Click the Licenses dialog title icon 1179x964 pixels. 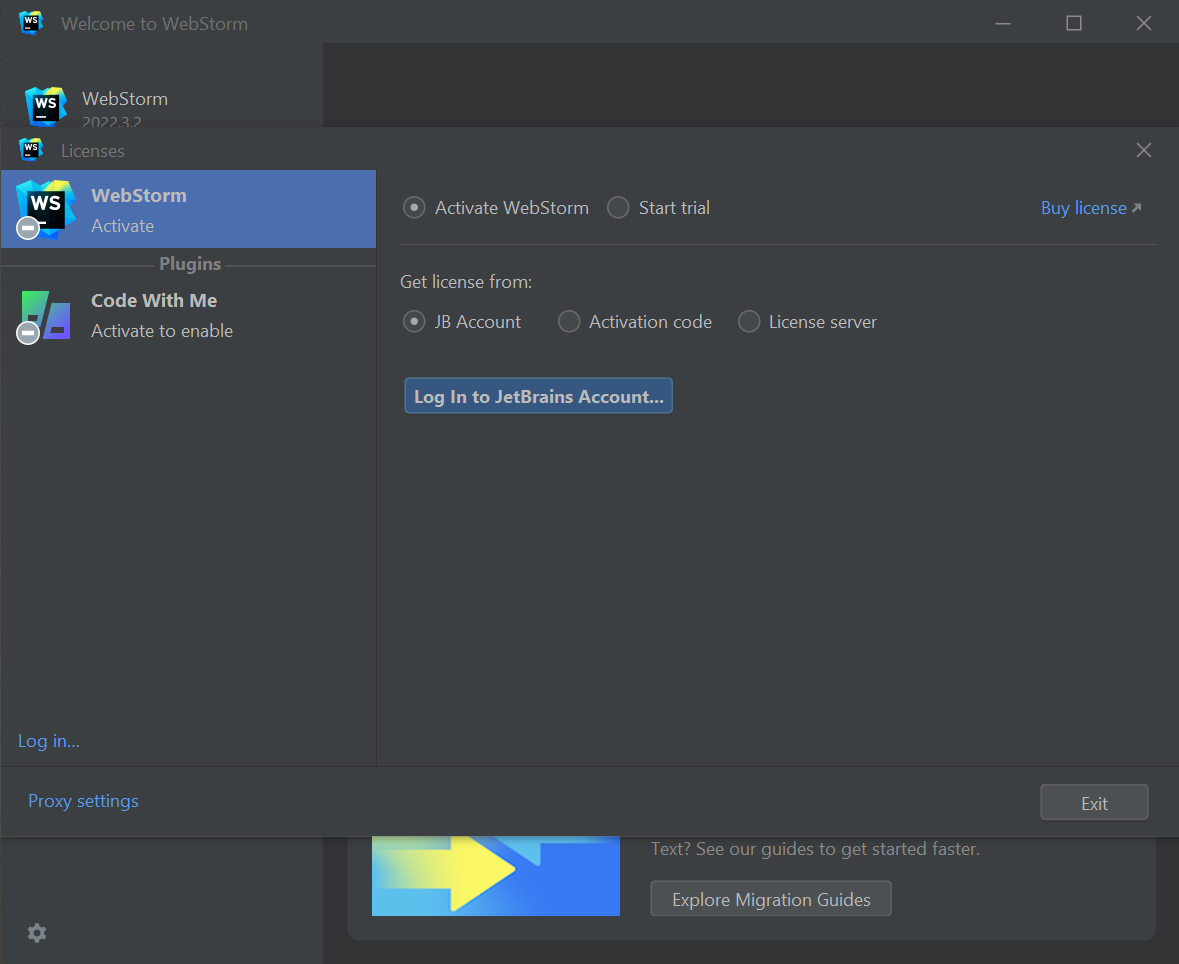[31, 149]
